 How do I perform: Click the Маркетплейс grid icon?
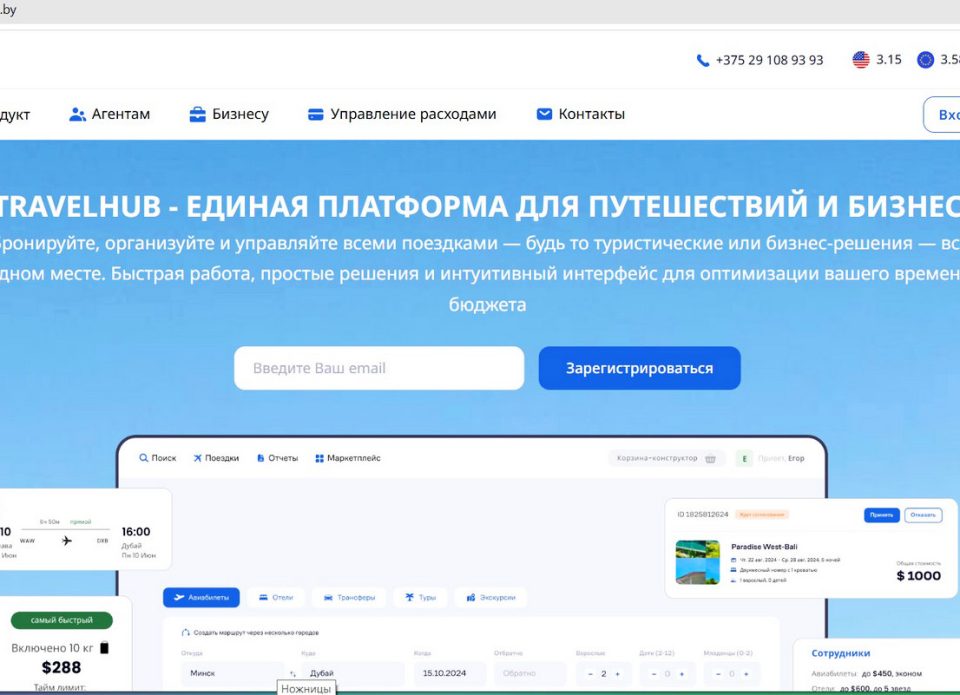click(x=319, y=458)
